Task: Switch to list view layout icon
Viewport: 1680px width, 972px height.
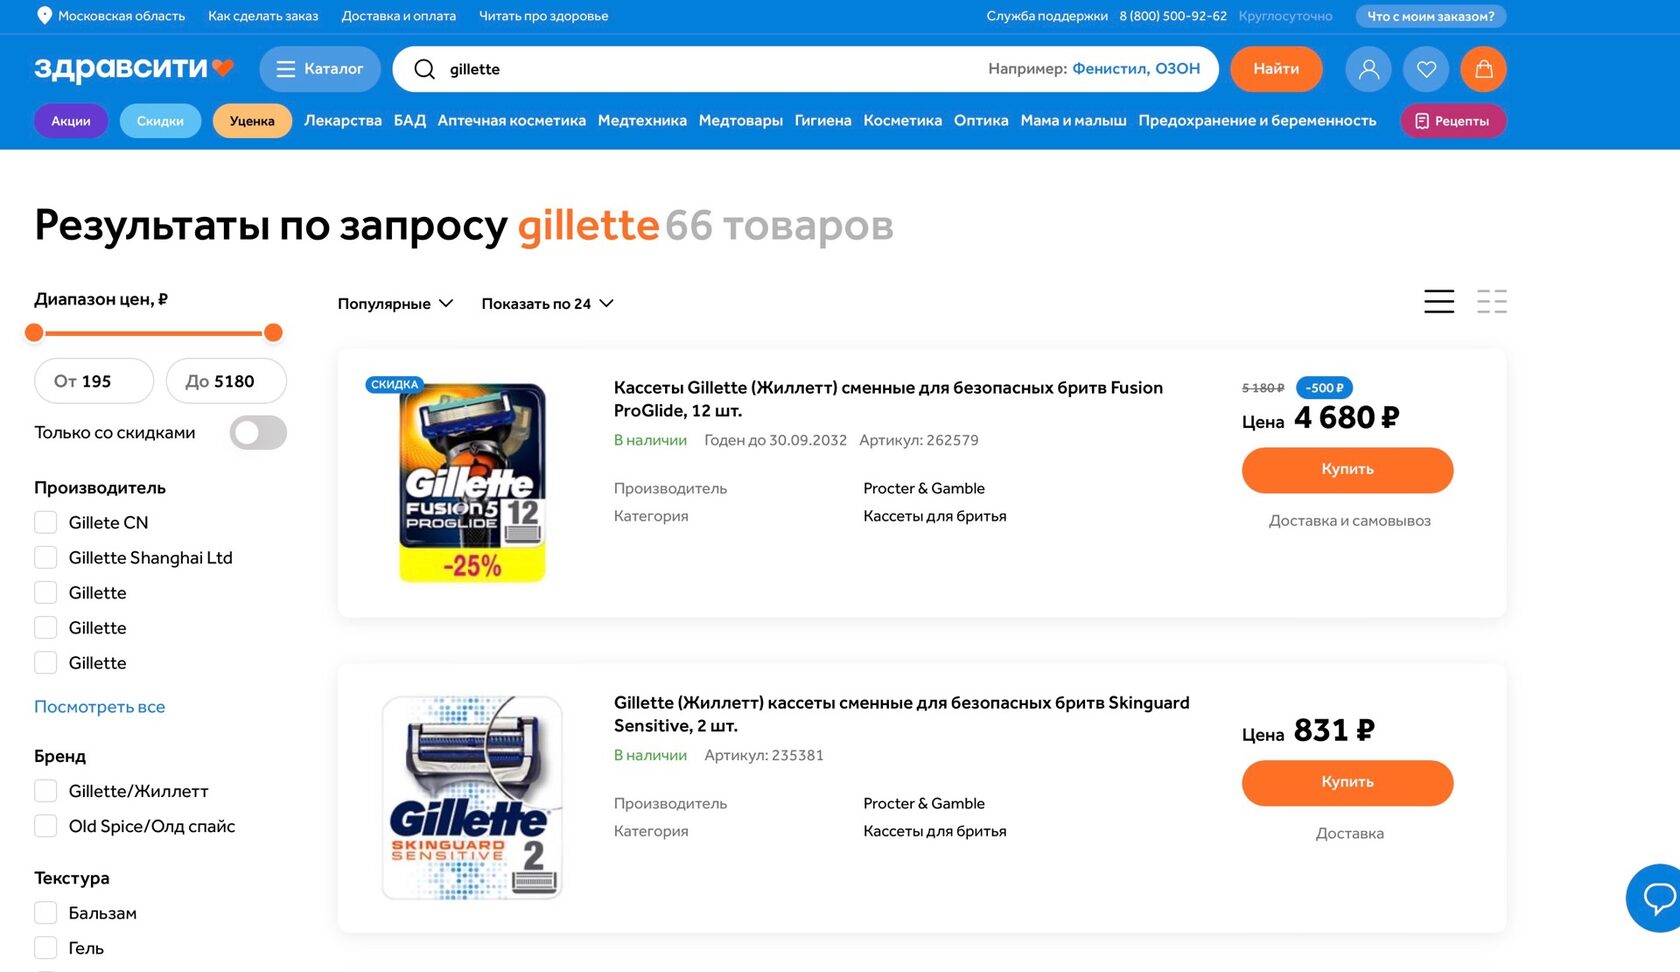Action: (x=1439, y=302)
